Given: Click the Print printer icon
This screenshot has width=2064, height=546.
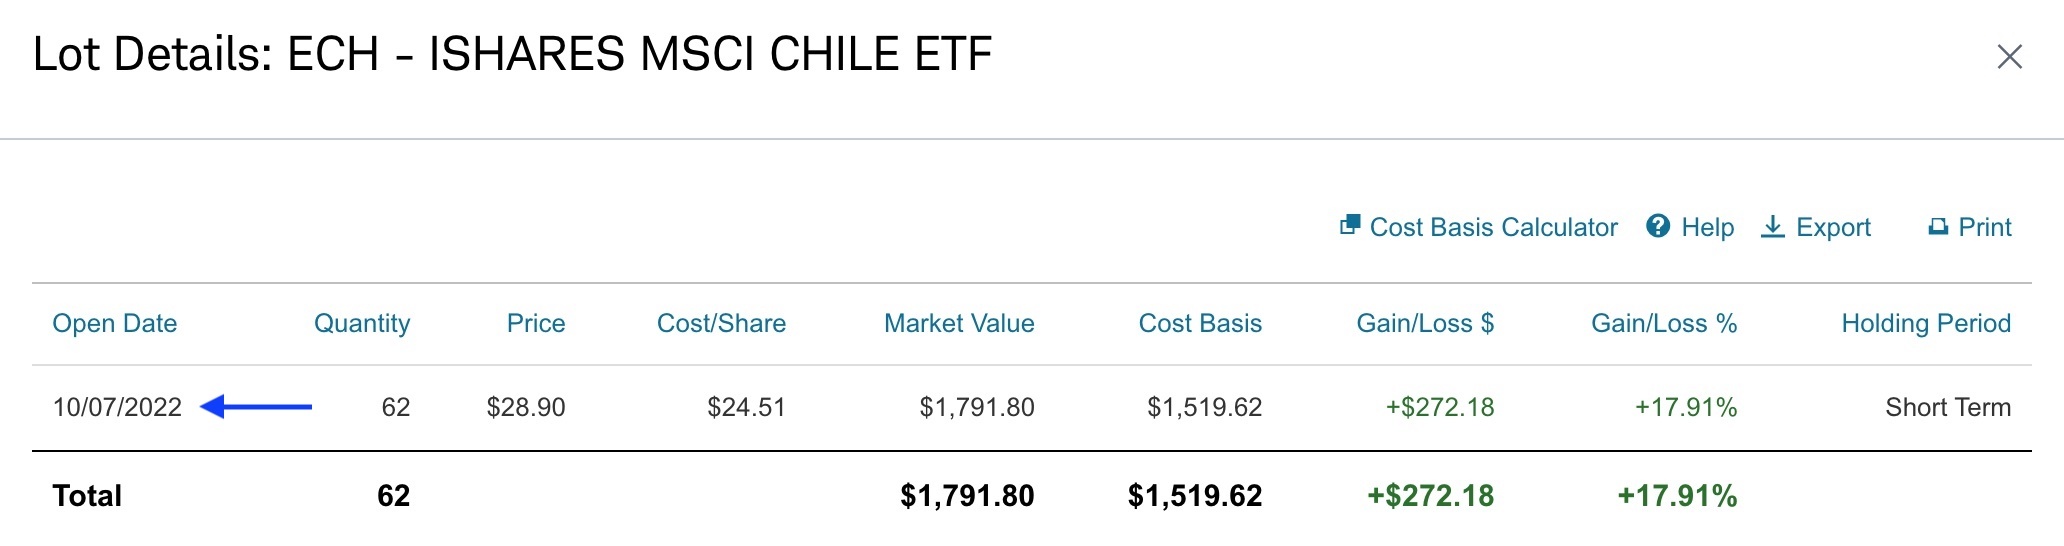Looking at the screenshot, I should pos(1938,227).
